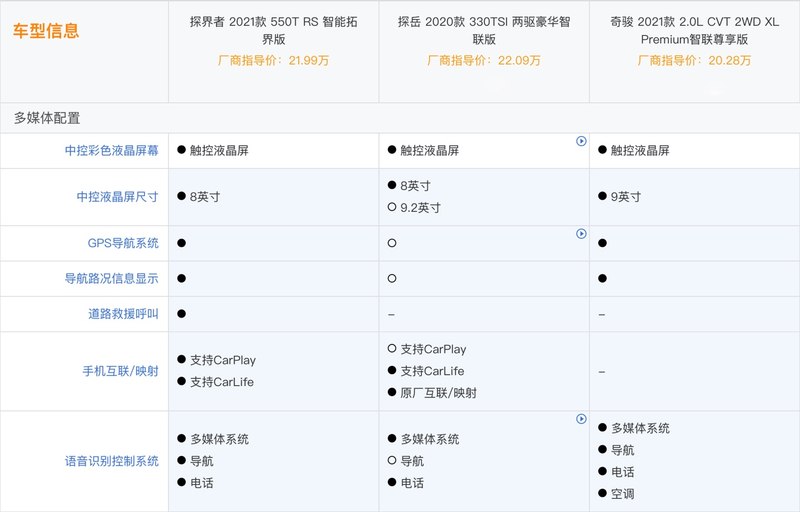Click 奇骏 厂商指导价 20.28万 price
Viewport: 800px width, 512px height.
694,61
